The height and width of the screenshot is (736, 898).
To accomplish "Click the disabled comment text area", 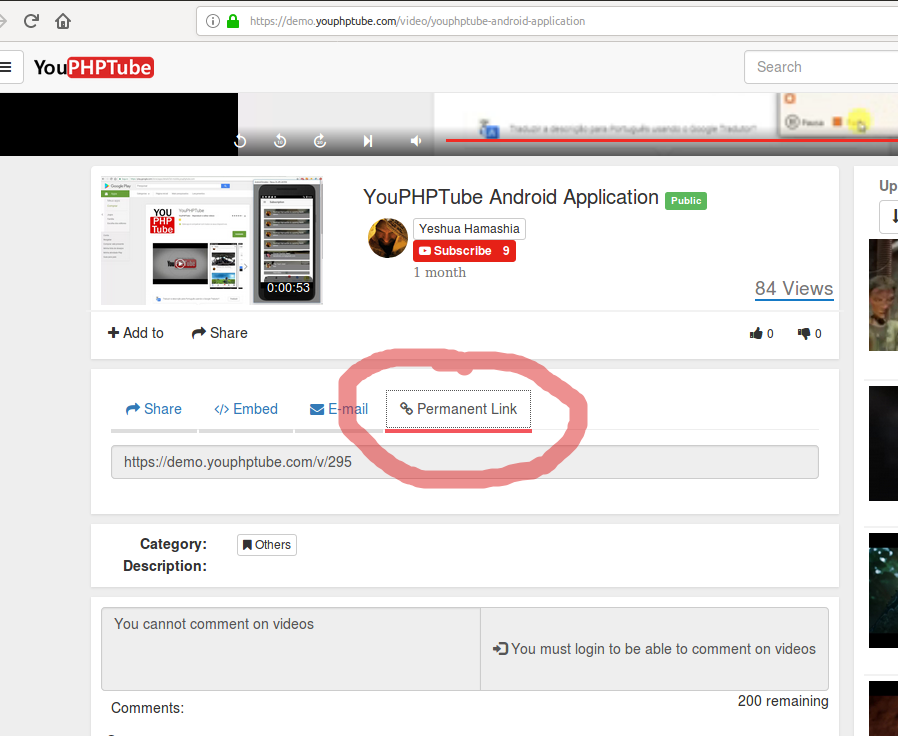I will (291, 649).
